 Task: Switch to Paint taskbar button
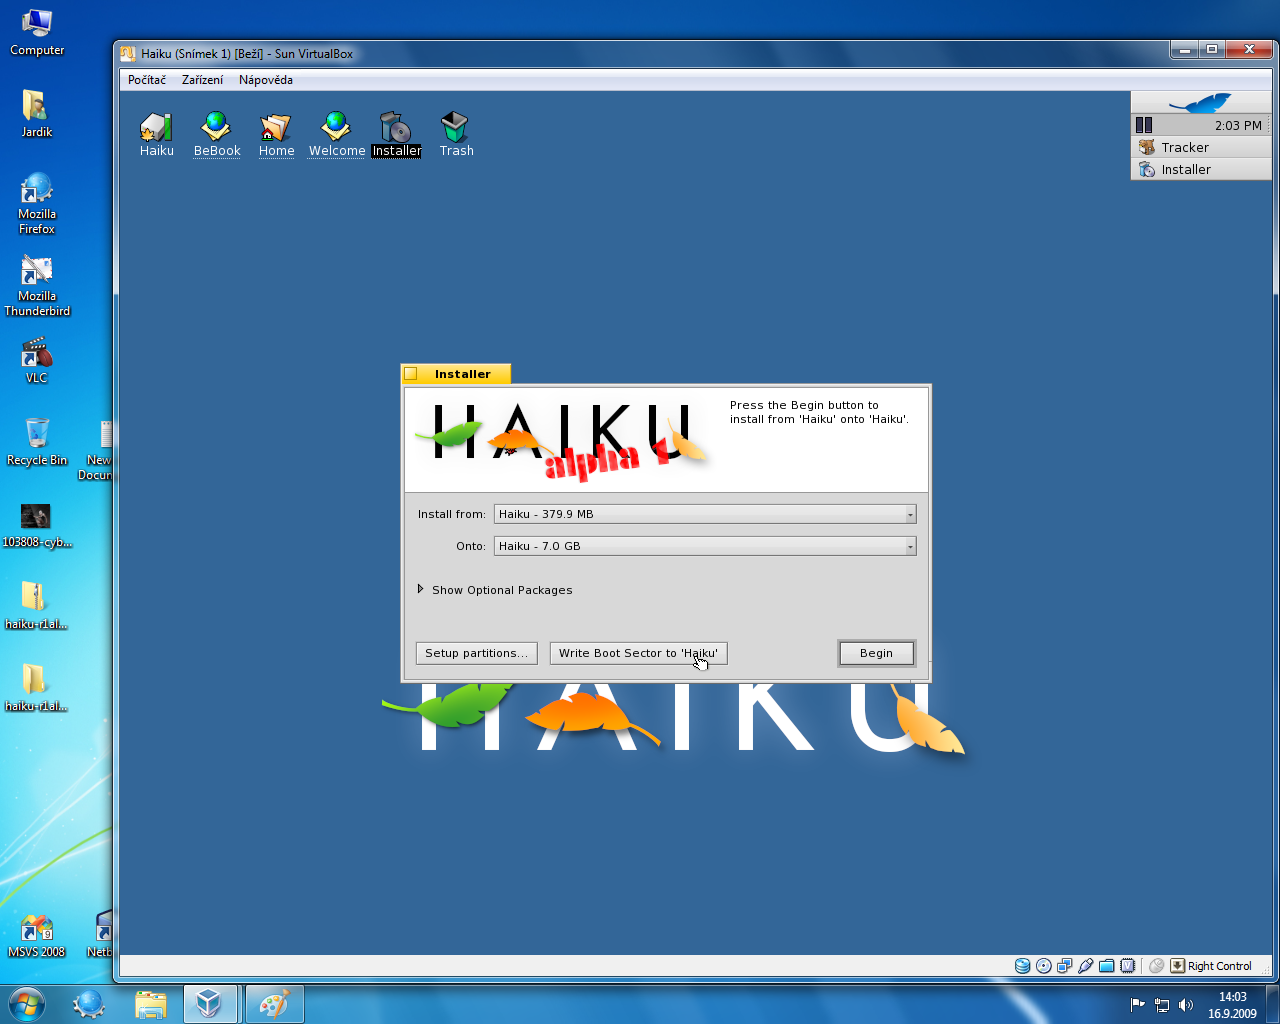click(273, 1004)
